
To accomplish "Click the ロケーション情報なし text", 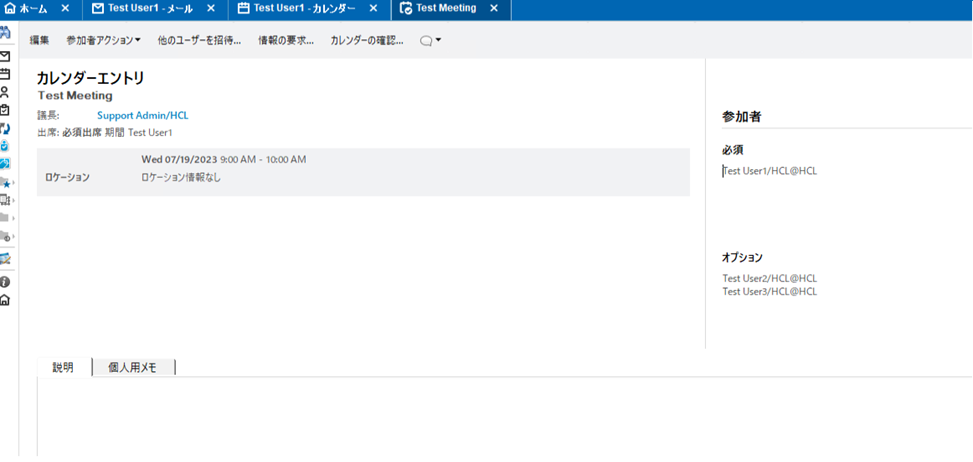I will point(181,177).
